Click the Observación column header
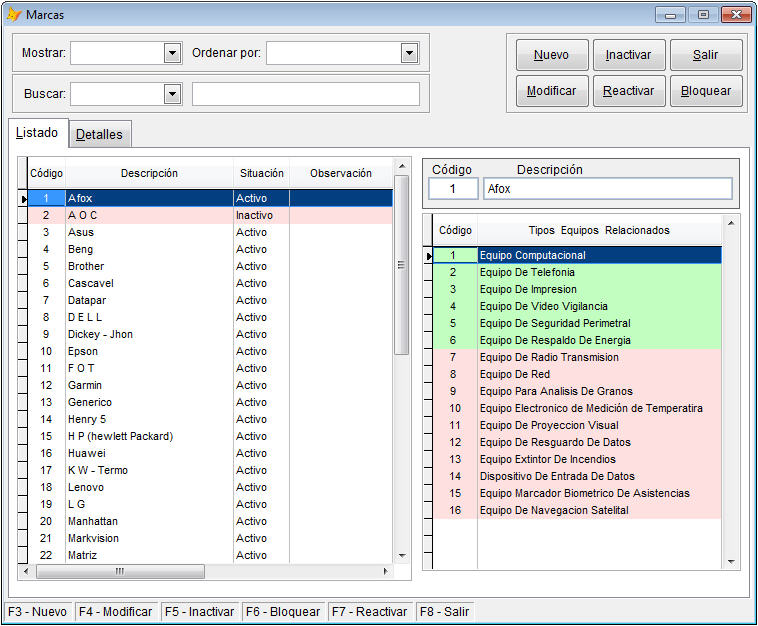 click(341, 173)
